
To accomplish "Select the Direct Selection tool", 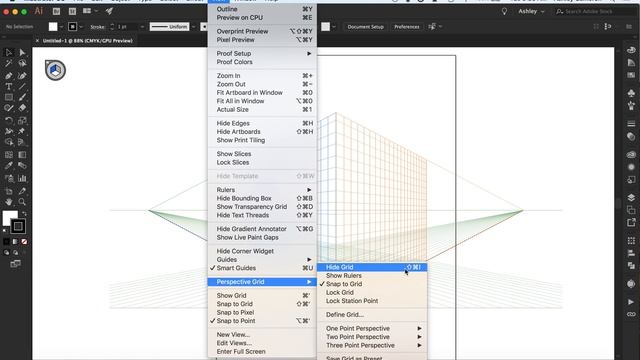I will [22, 52].
